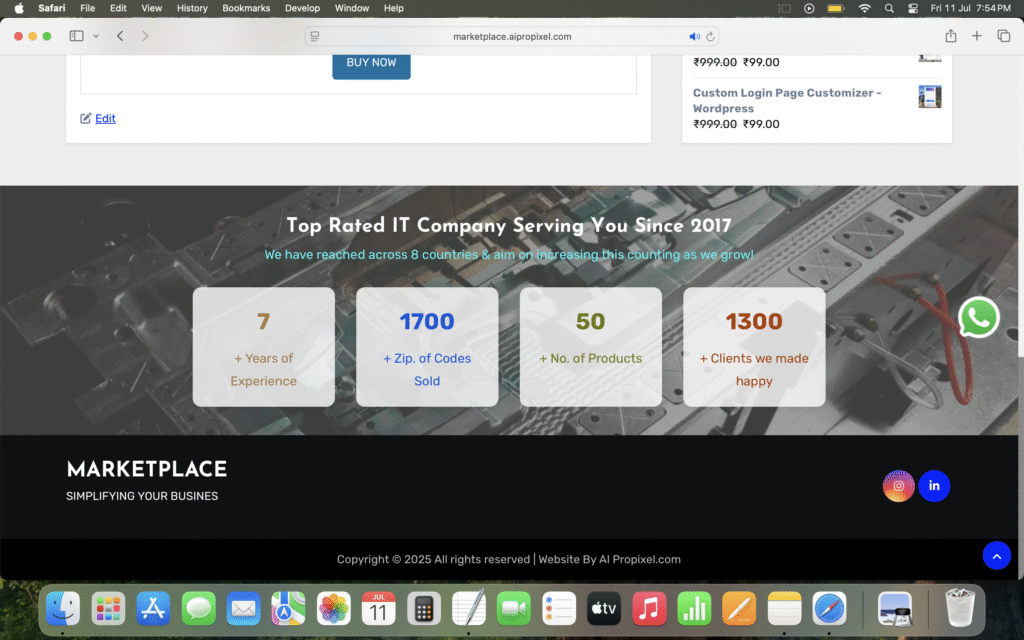Screen dimensions: 1024x640
Task: Navigate back with the back arrow
Action: tap(119, 35)
